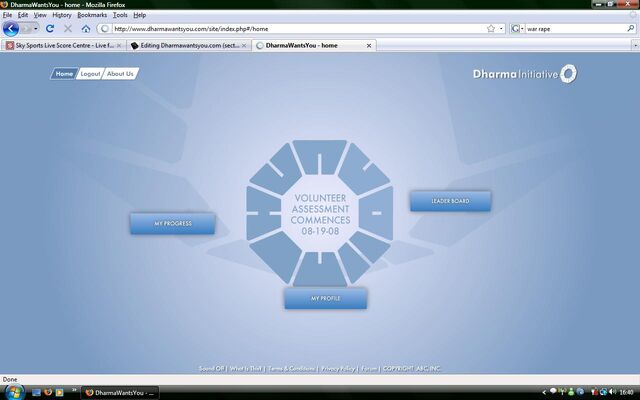Open the View menu
Screen dimensions: 640x400
(x=40, y=15)
